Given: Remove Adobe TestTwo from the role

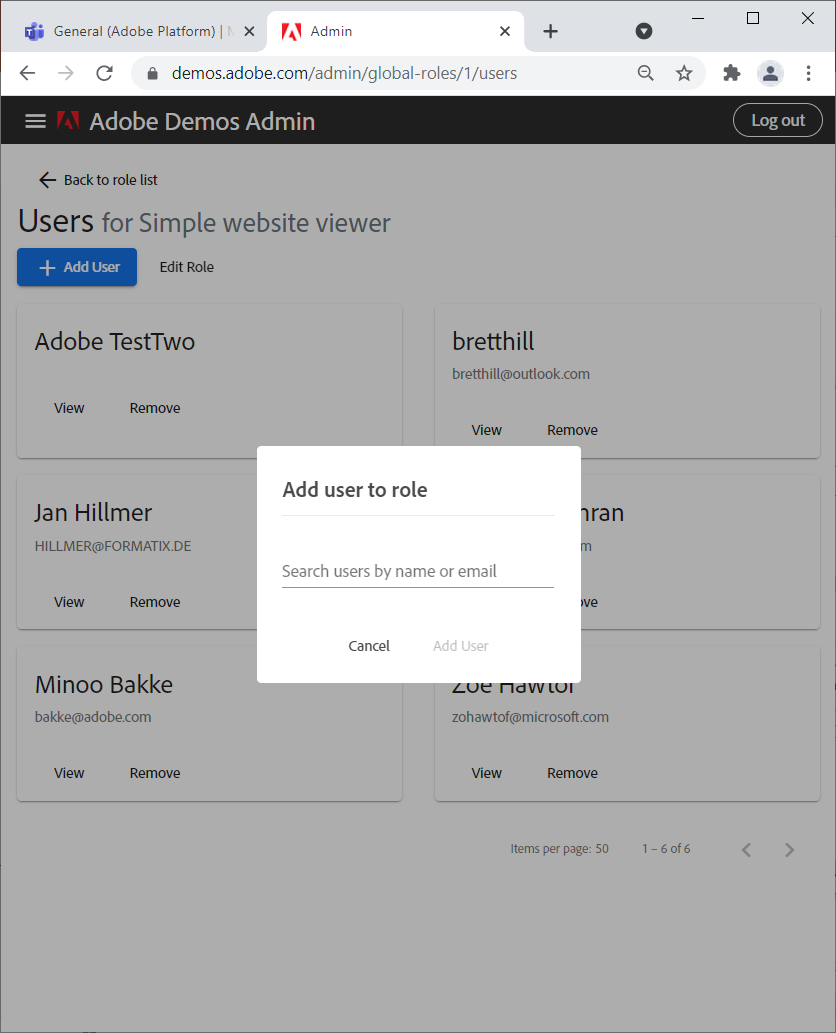Looking at the screenshot, I should pyautogui.click(x=155, y=408).
